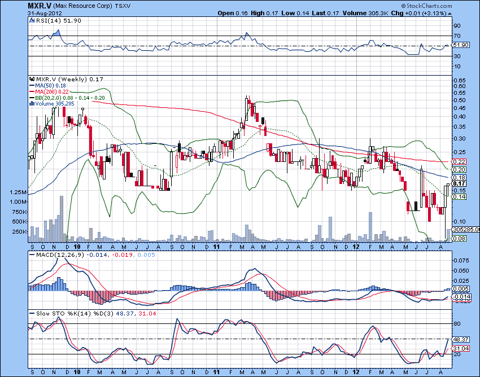Screen dimensions: 480x377
Task: Click the 250K volume axis label
Action: (x=20, y=232)
